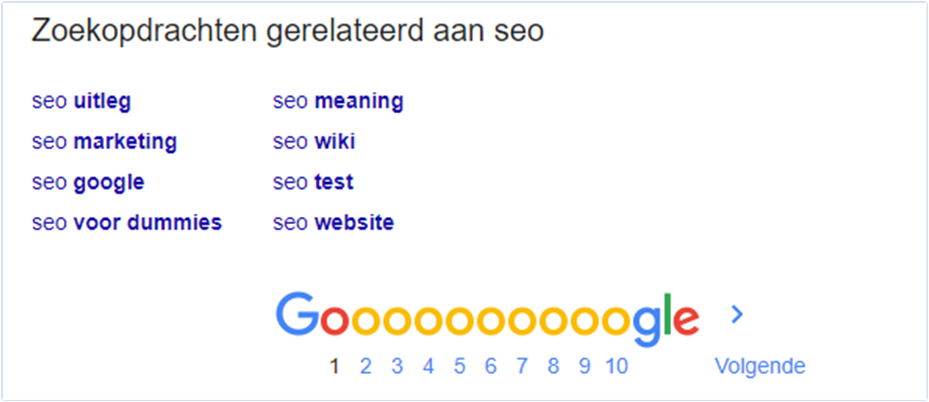Screen dimensions: 929x402
Task: Jump to results page 8
Action: point(552,366)
